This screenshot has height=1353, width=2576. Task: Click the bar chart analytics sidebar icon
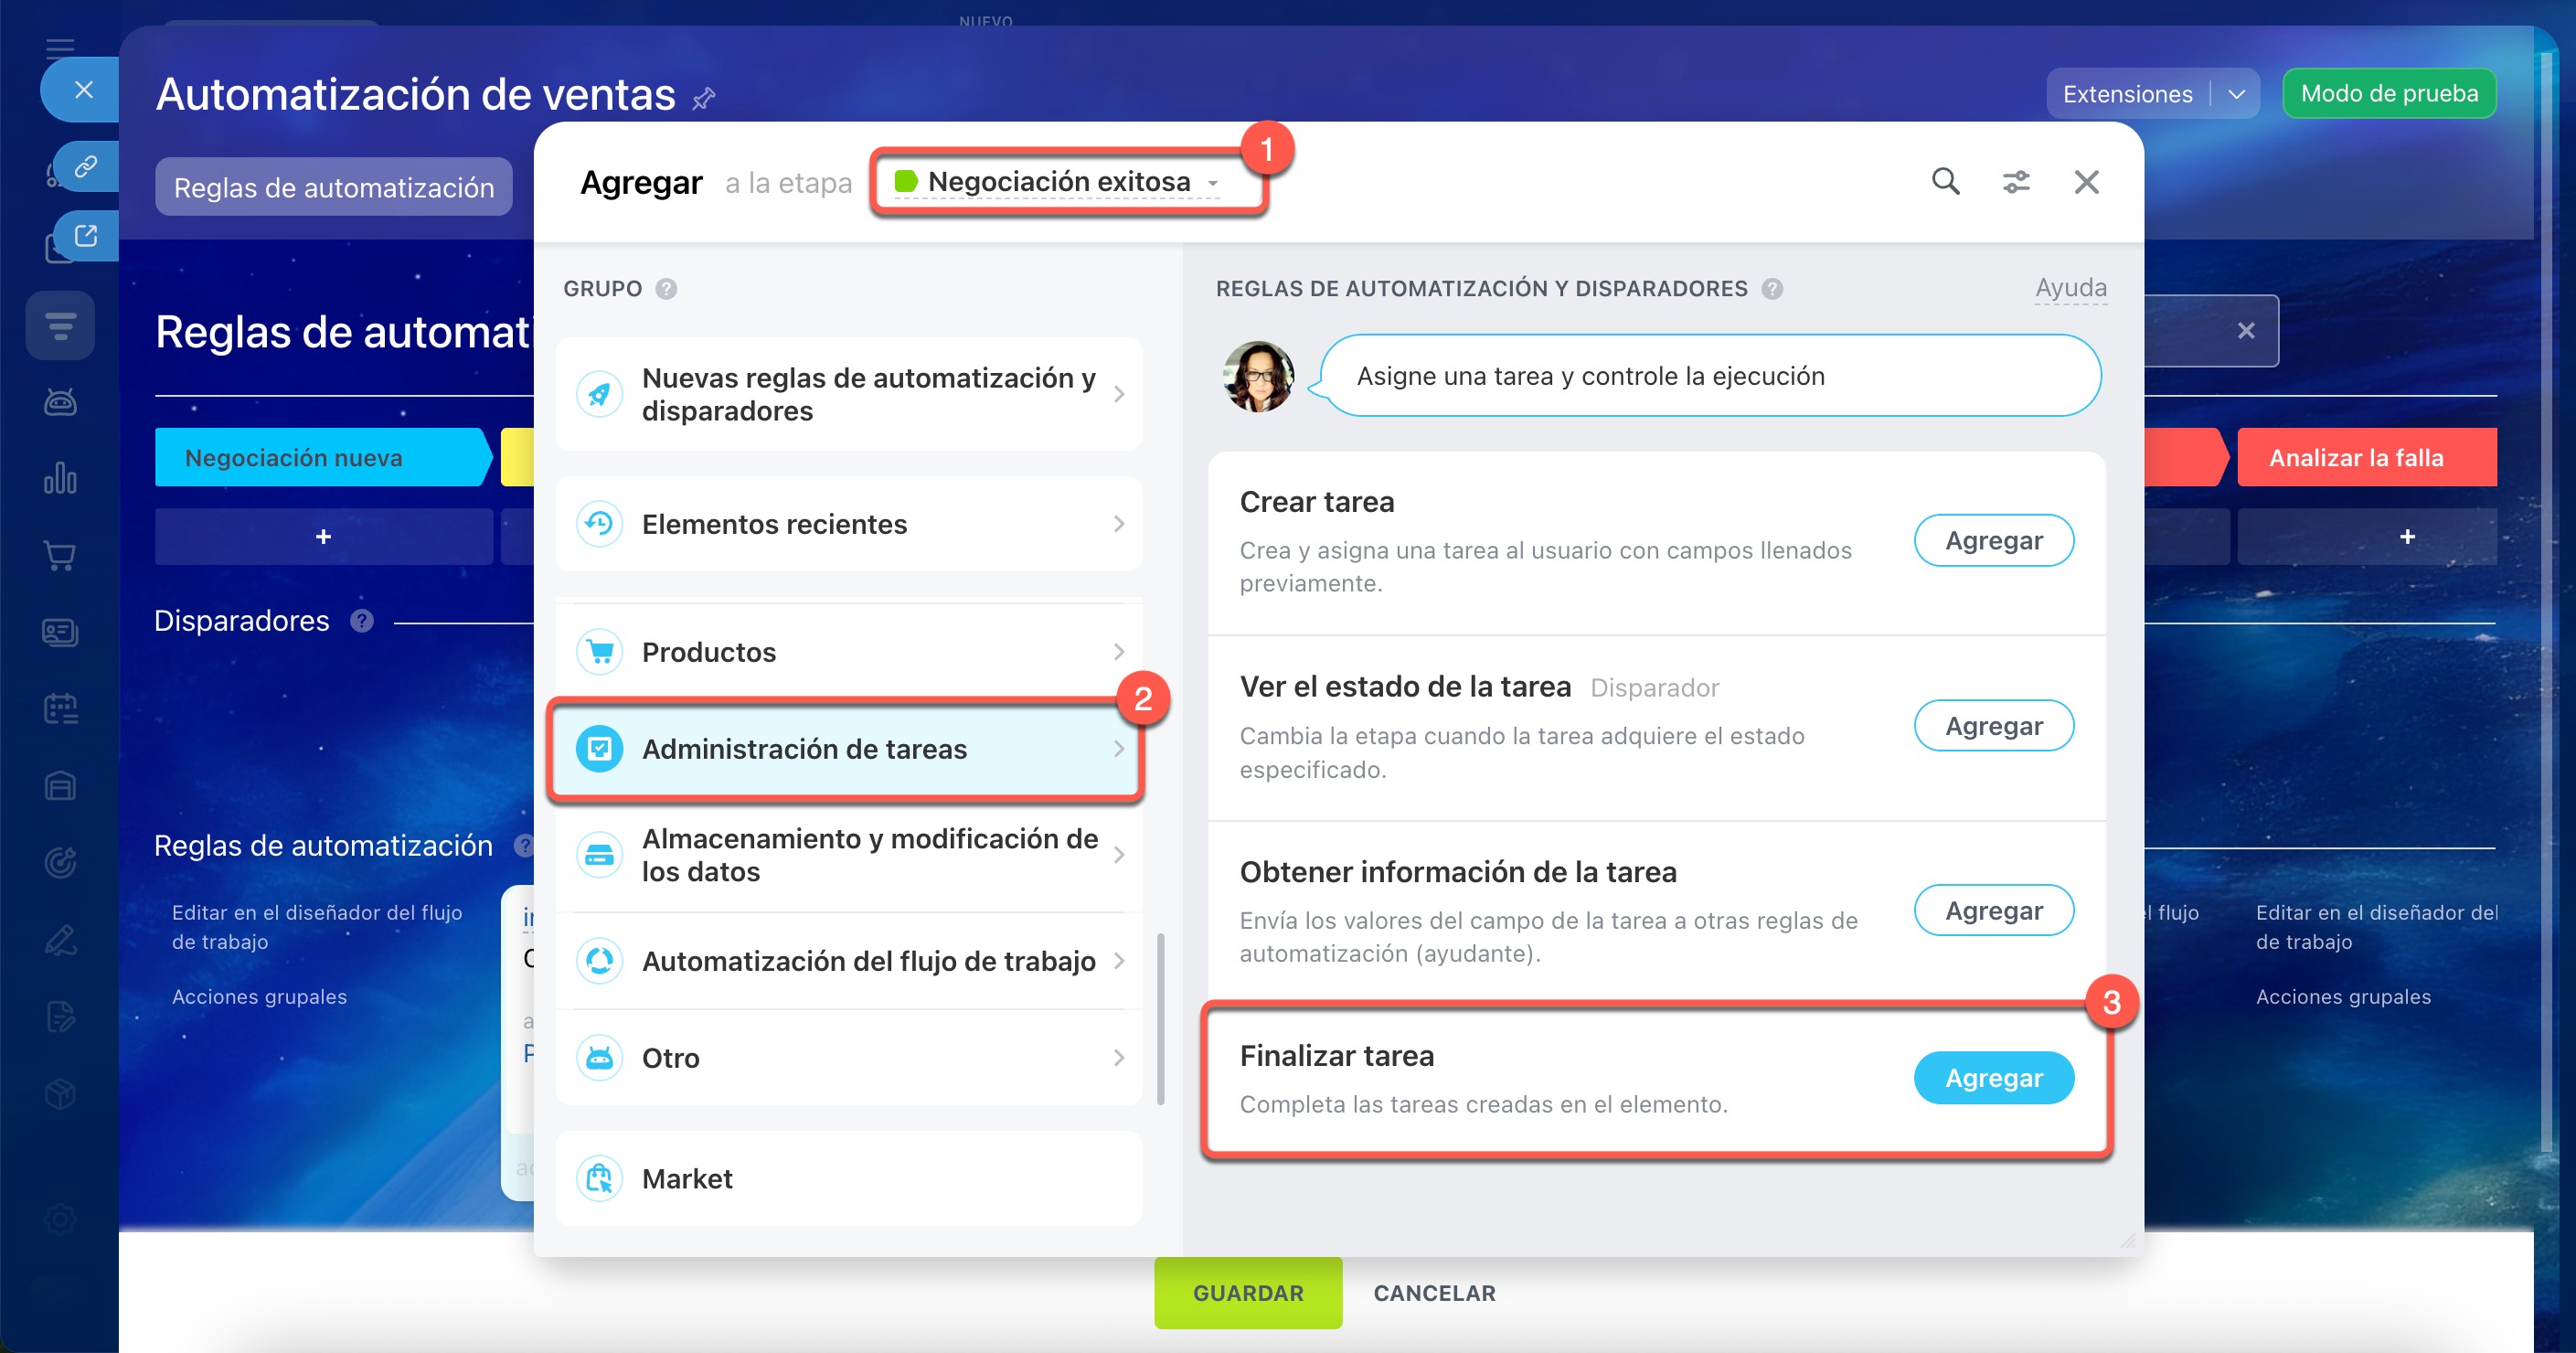pyautogui.click(x=60, y=479)
